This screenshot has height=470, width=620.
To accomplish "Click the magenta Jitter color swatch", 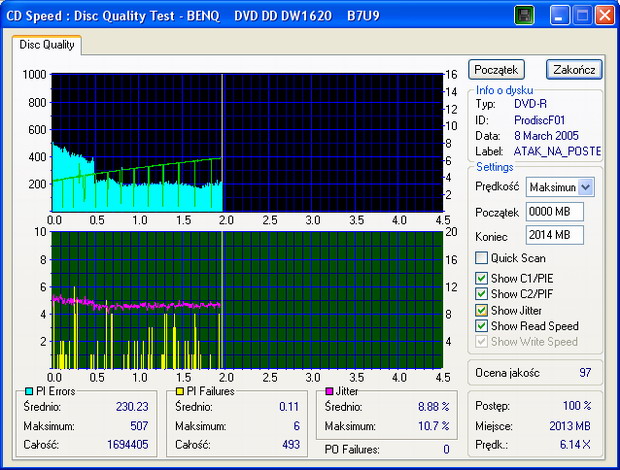I will click(329, 391).
